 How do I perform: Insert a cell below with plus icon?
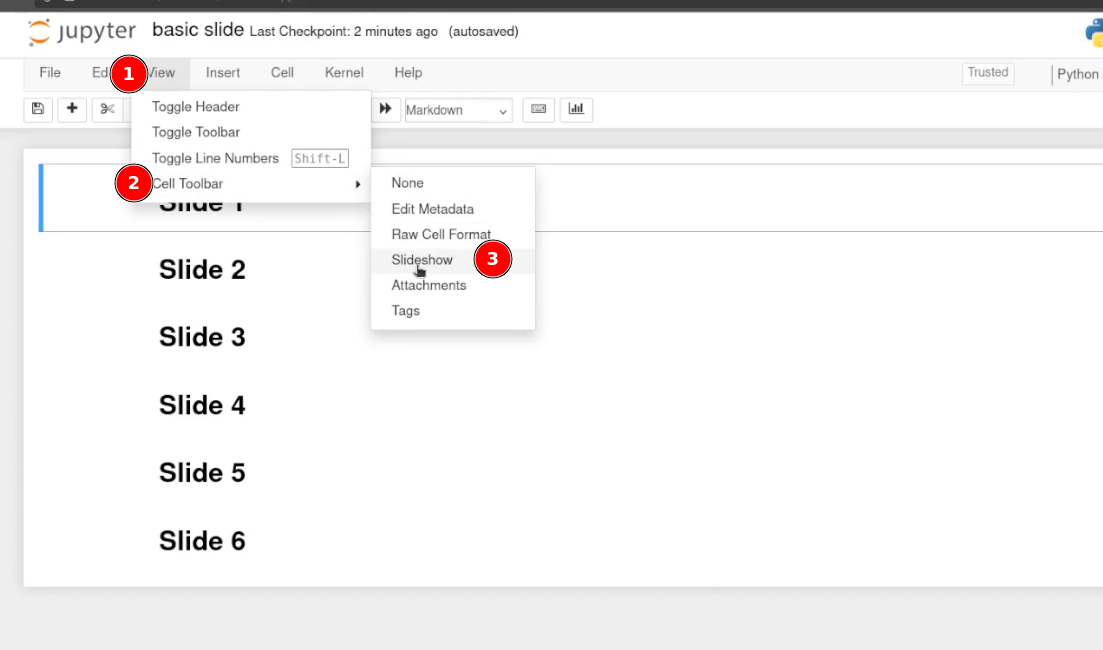coord(72,109)
